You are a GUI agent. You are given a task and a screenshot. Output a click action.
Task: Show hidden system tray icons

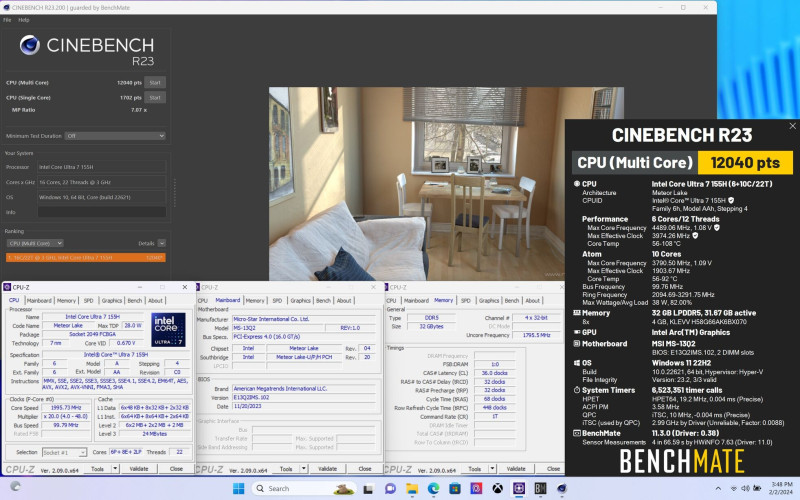(718, 488)
